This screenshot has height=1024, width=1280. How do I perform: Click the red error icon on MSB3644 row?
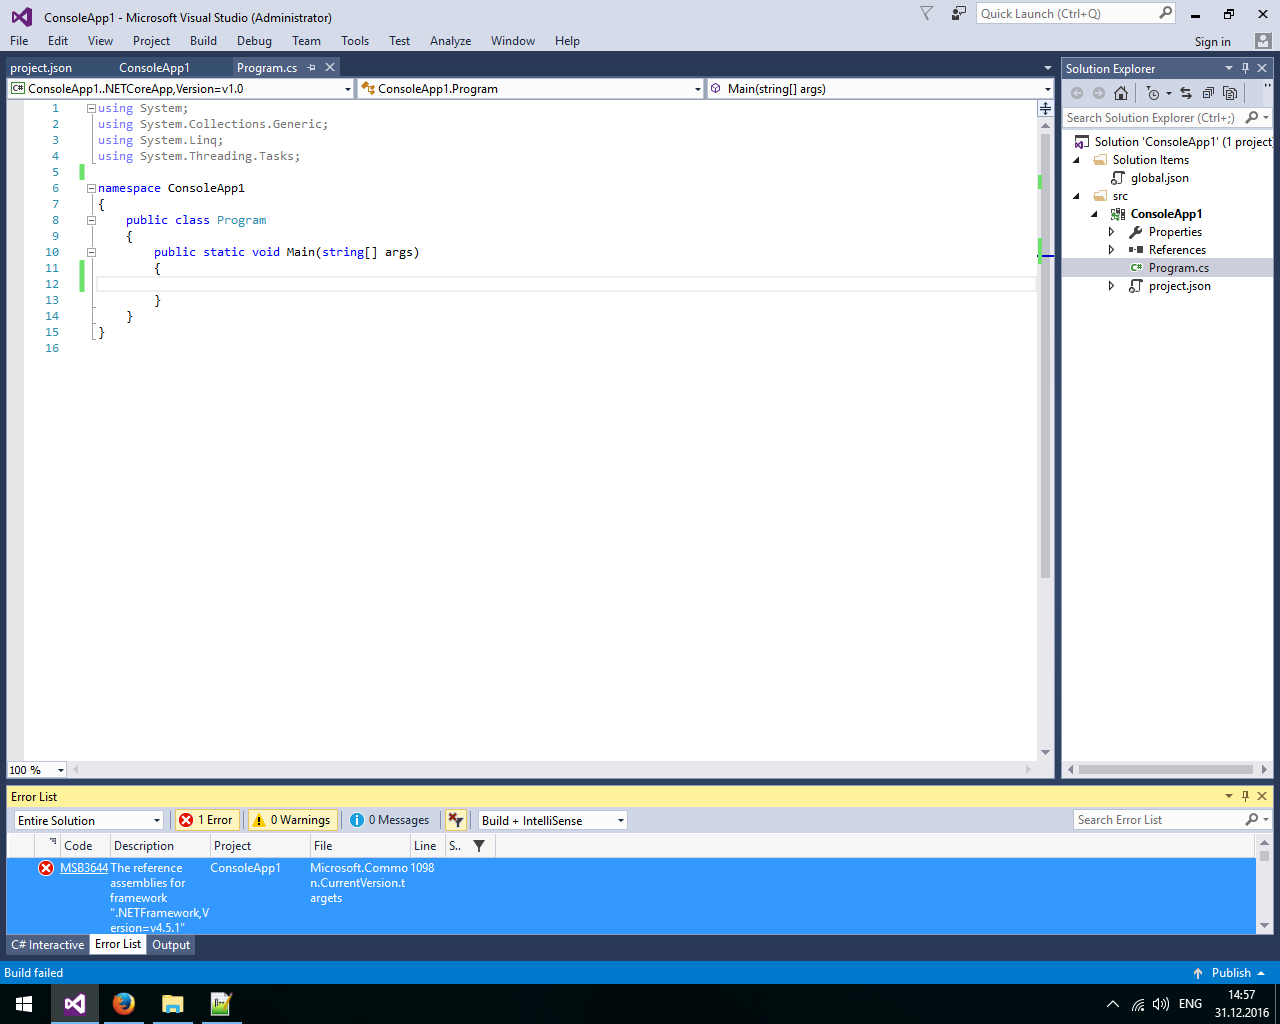pos(46,868)
